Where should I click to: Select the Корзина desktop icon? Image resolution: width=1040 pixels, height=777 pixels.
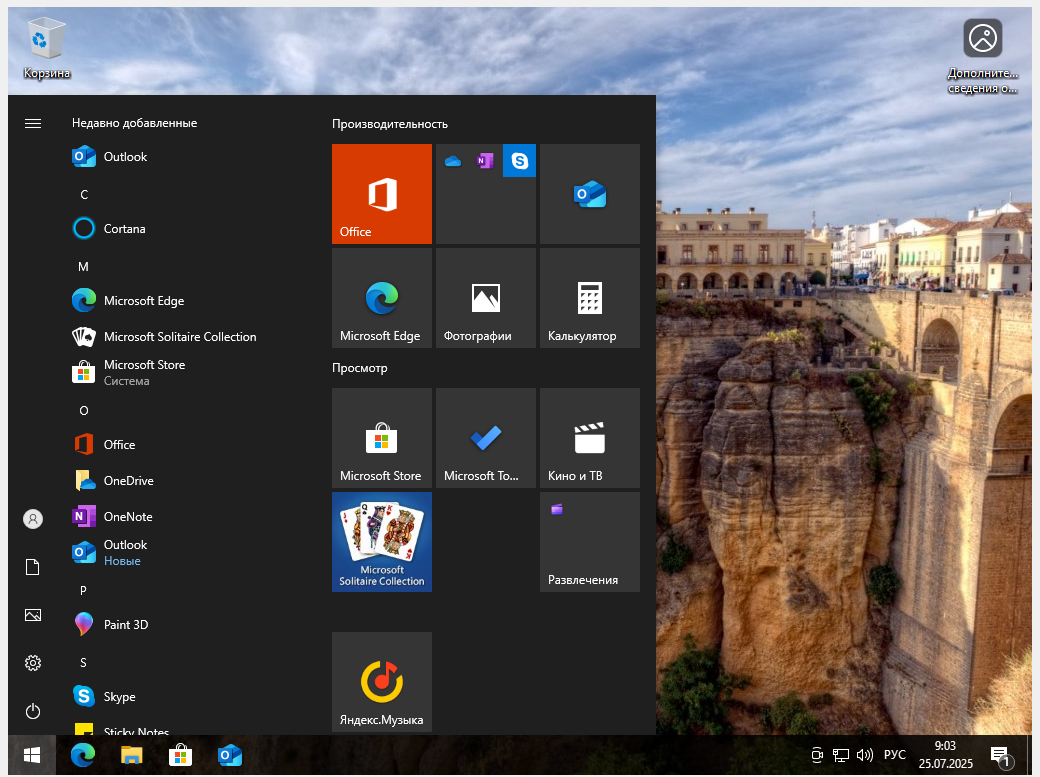coord(46,48)
